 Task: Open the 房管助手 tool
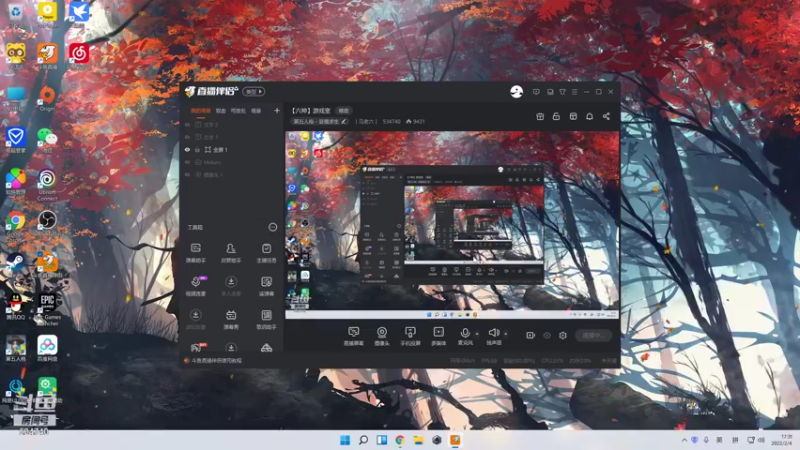pos(231,253)
